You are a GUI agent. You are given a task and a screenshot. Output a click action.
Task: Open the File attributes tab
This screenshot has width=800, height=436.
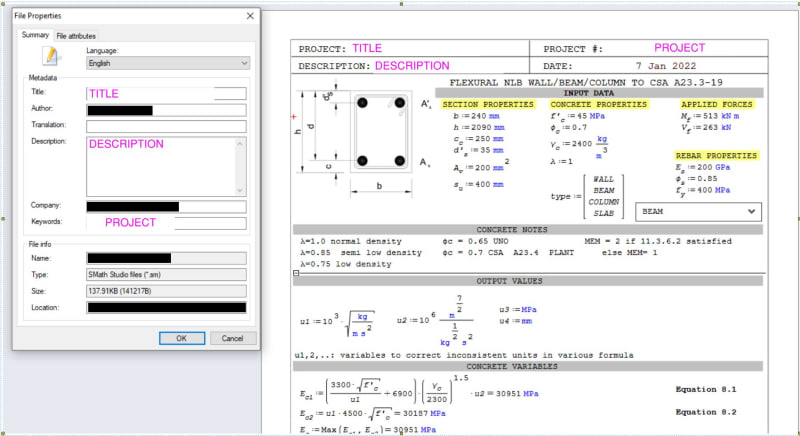click(76, 36)
